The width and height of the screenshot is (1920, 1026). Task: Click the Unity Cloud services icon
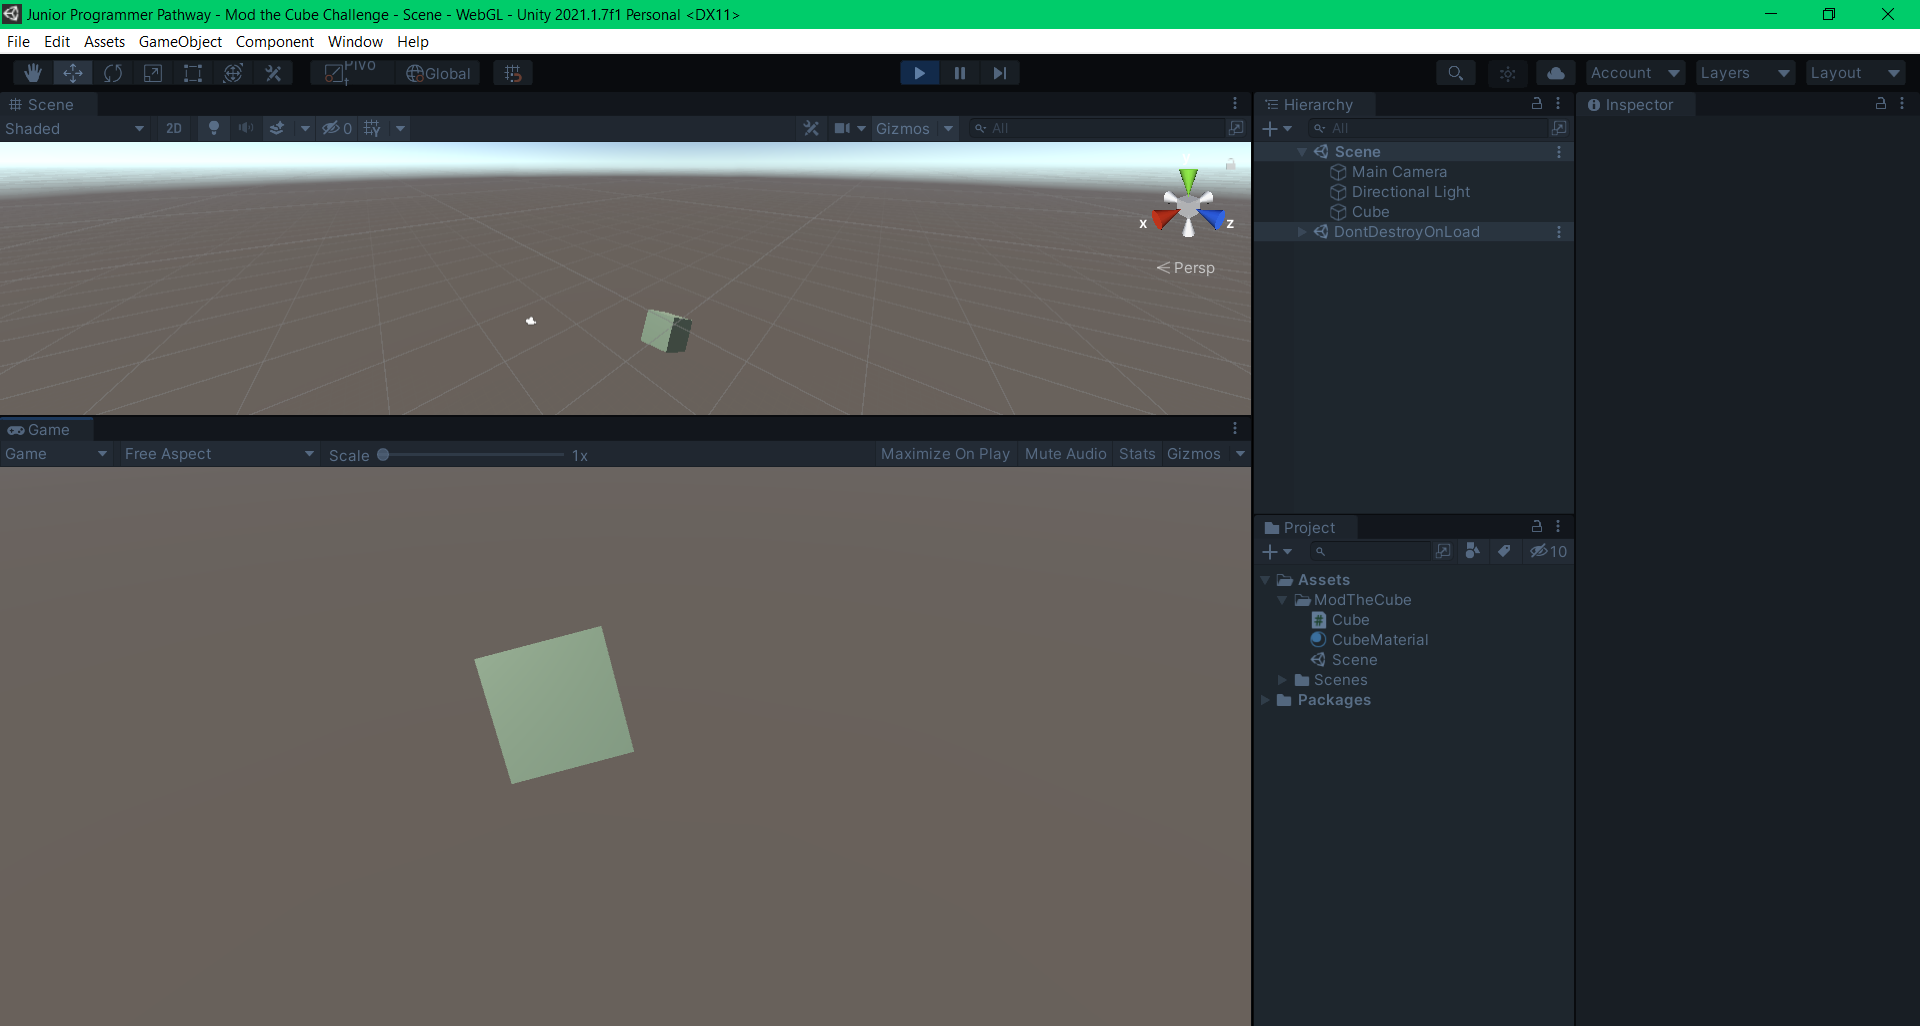pyautogui.click(x=1556, y=72)
